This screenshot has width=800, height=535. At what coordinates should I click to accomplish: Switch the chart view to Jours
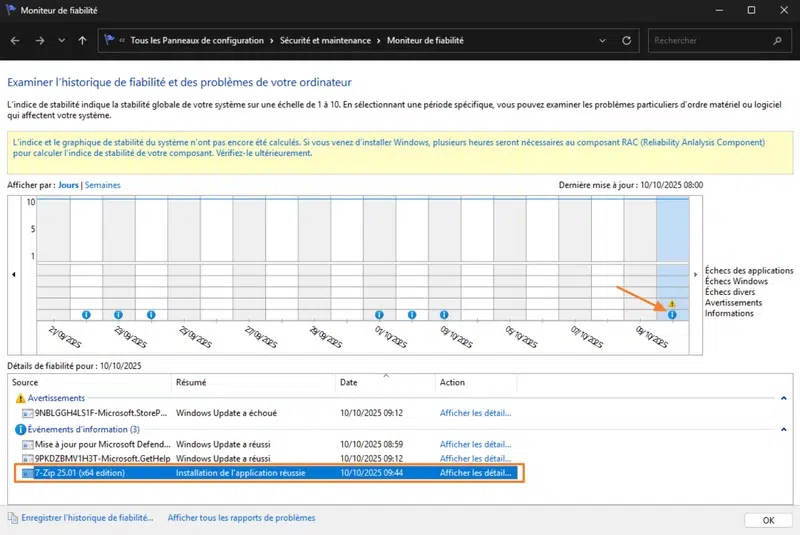pos(68,185)
